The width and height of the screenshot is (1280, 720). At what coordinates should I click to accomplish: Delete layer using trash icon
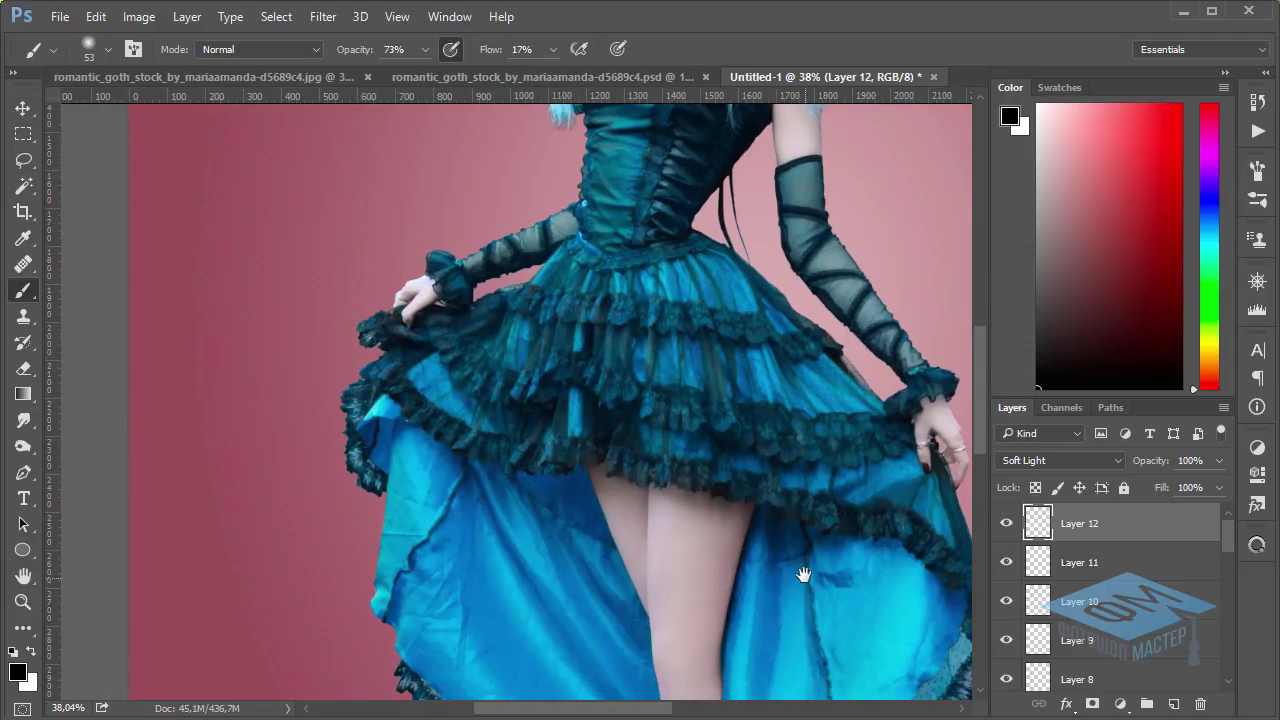click(x=1201, y=704)
